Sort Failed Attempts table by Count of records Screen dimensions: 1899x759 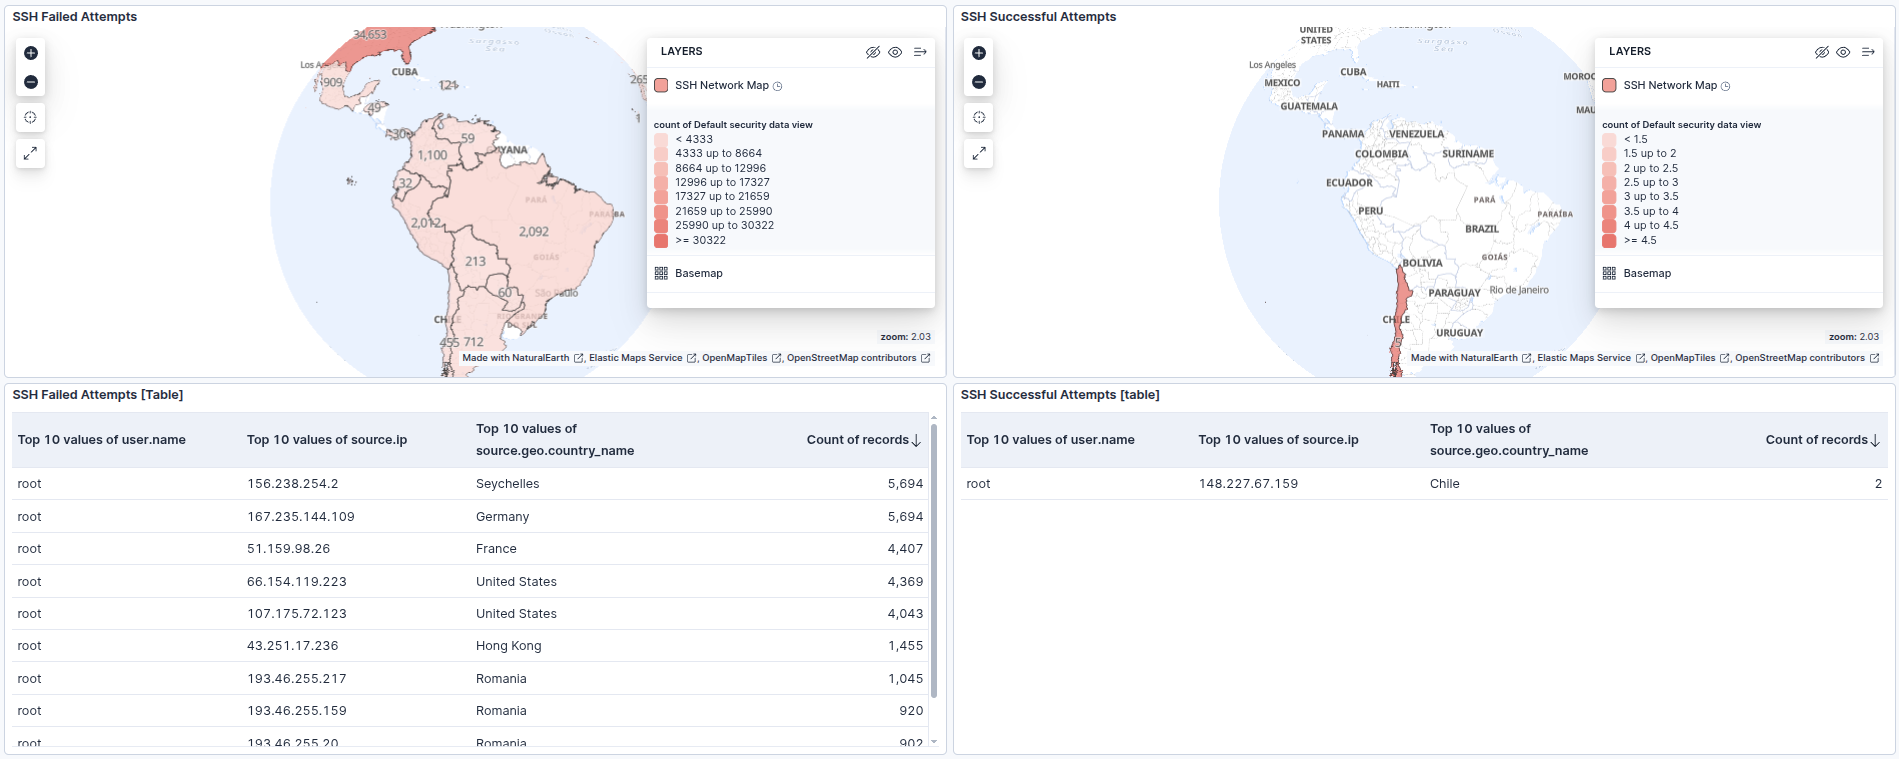coord(863,440)
